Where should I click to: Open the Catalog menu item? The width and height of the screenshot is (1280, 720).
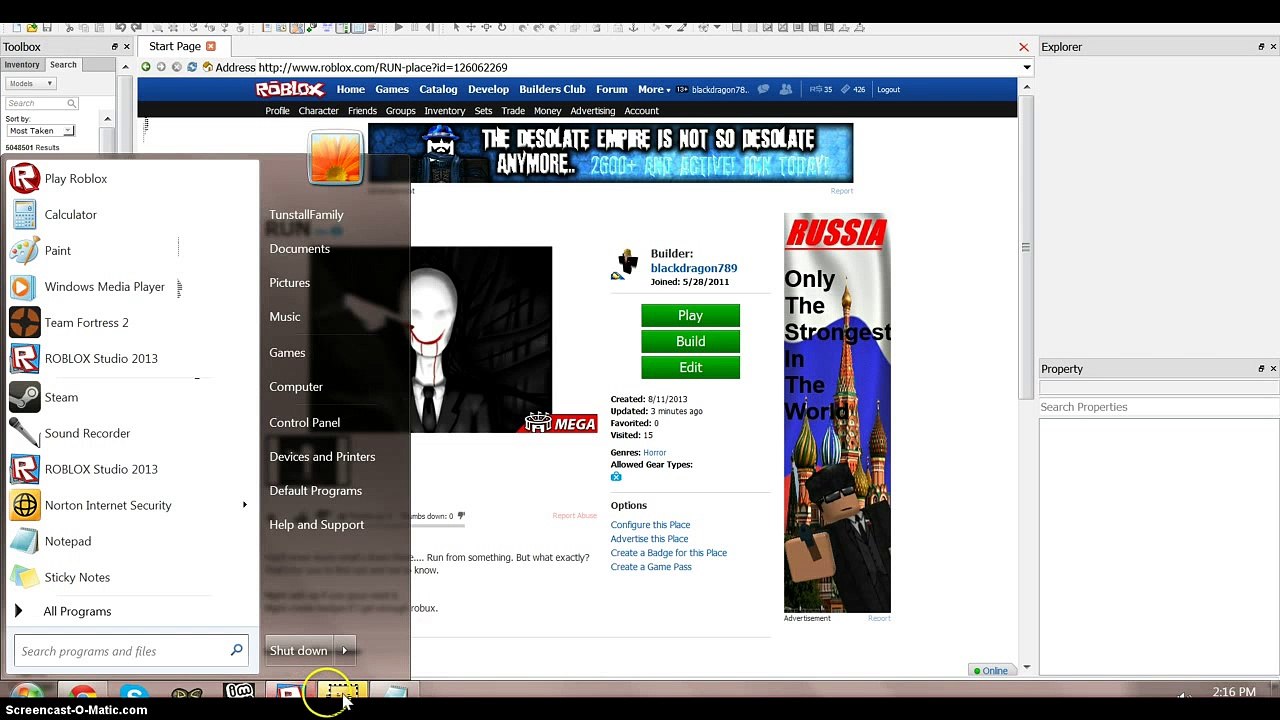pos(438,89)
